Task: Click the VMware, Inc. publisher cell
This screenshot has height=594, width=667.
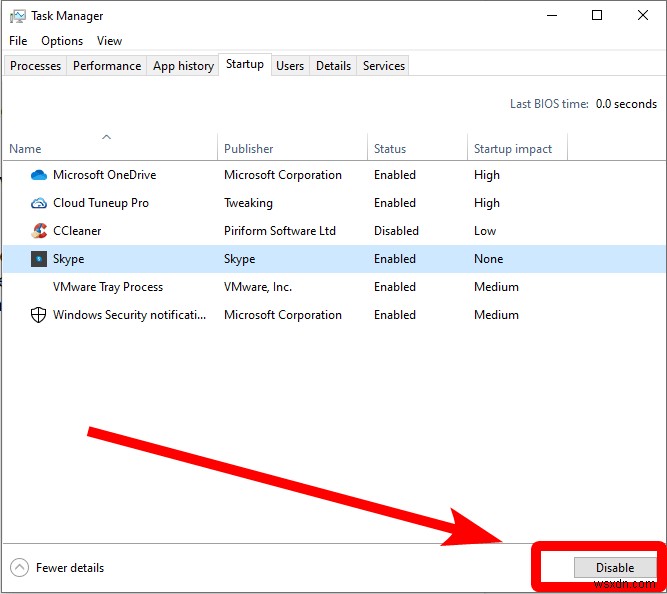Action: click(x=258, y=287)
